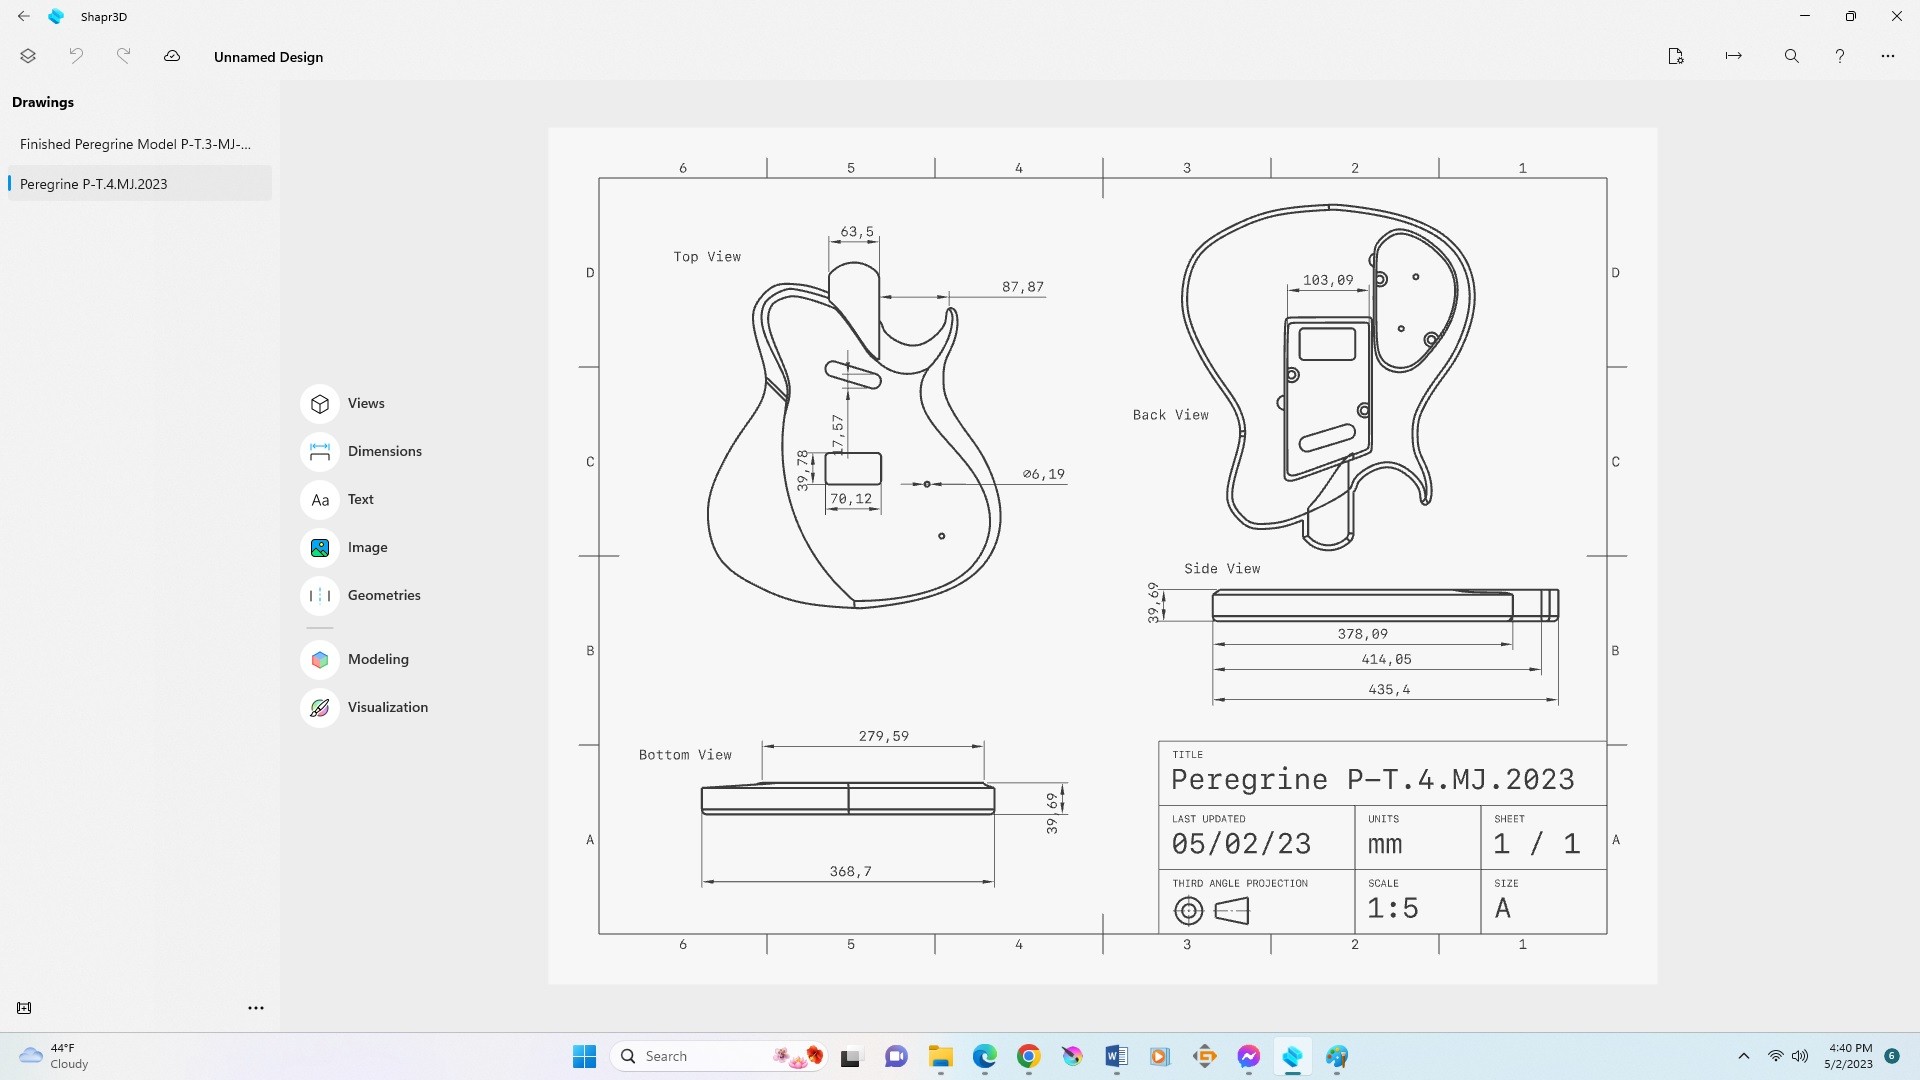Select the 279,59 dimension
Screen dimensions: 1920x1080
tap(884, 736)
